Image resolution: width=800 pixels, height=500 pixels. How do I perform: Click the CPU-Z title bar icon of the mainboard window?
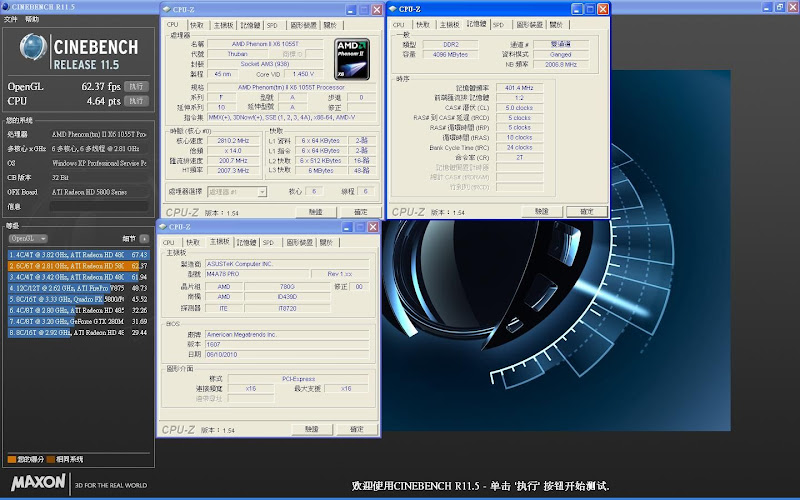[163, 227]
